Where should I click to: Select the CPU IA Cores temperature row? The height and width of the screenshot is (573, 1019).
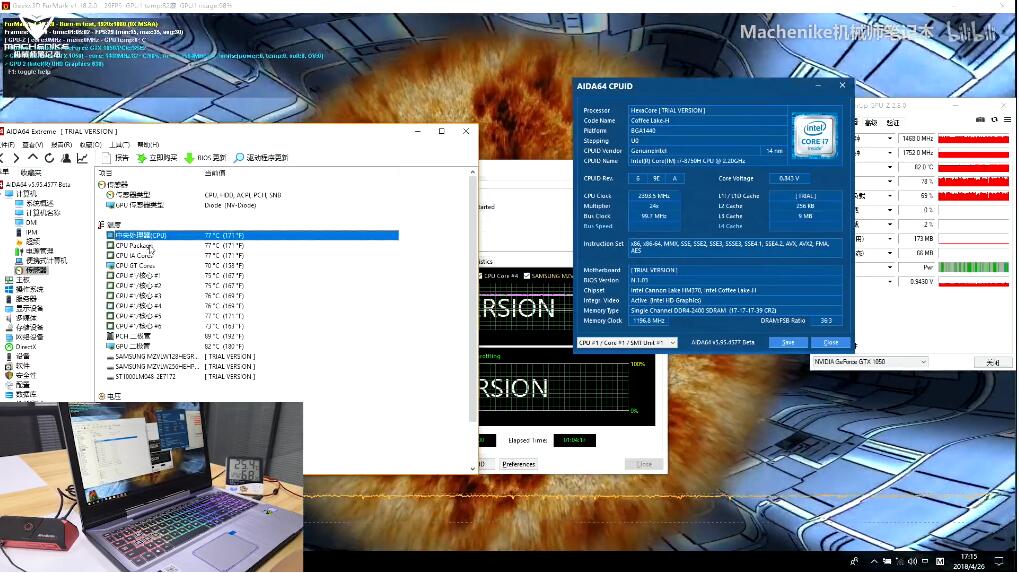253,255
